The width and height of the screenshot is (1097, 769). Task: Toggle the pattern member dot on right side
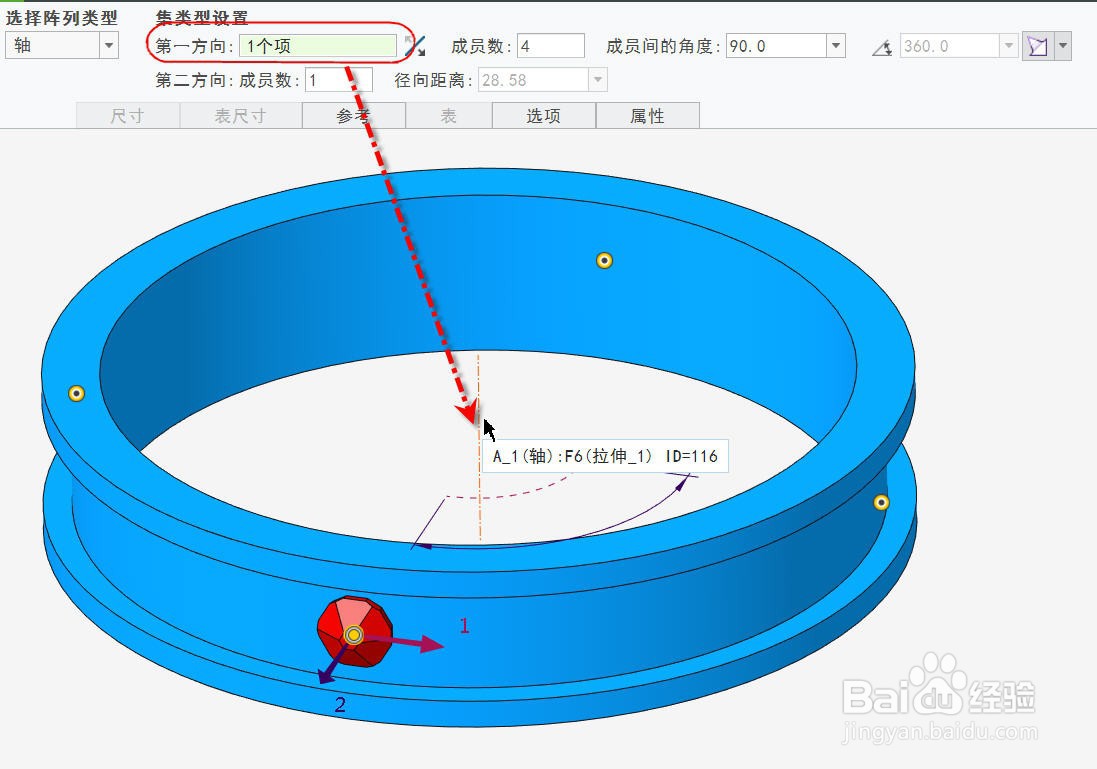[x=882, y=502]
